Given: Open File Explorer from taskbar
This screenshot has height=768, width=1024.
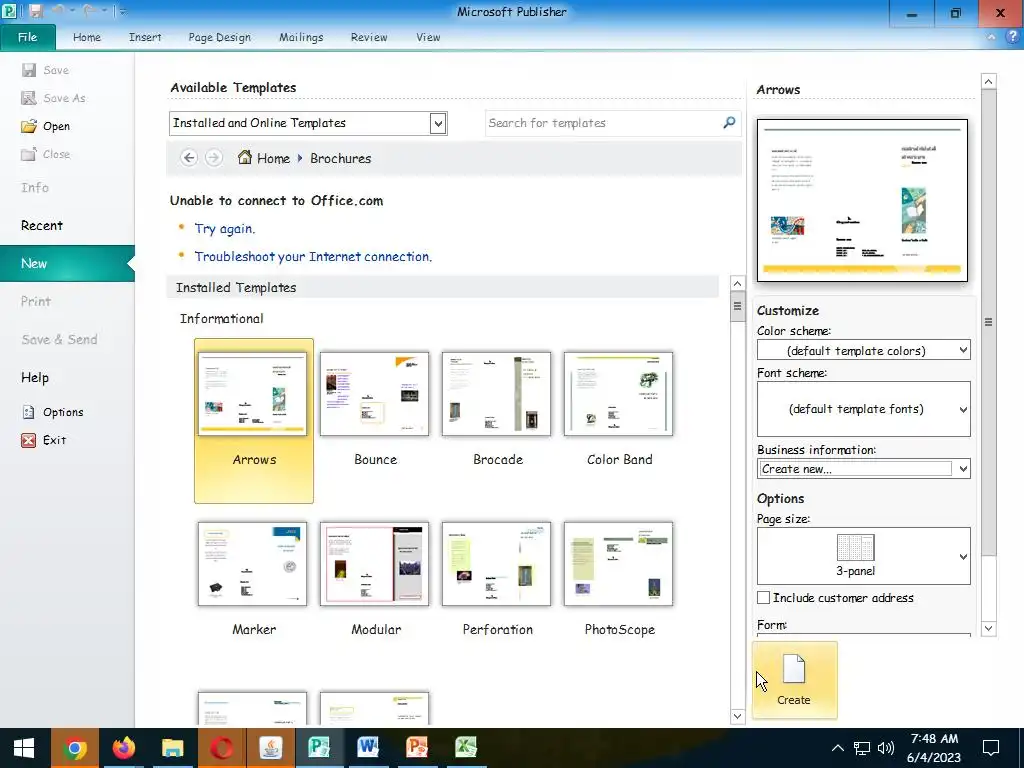Looking at the screenshot, I should (172, 748).
